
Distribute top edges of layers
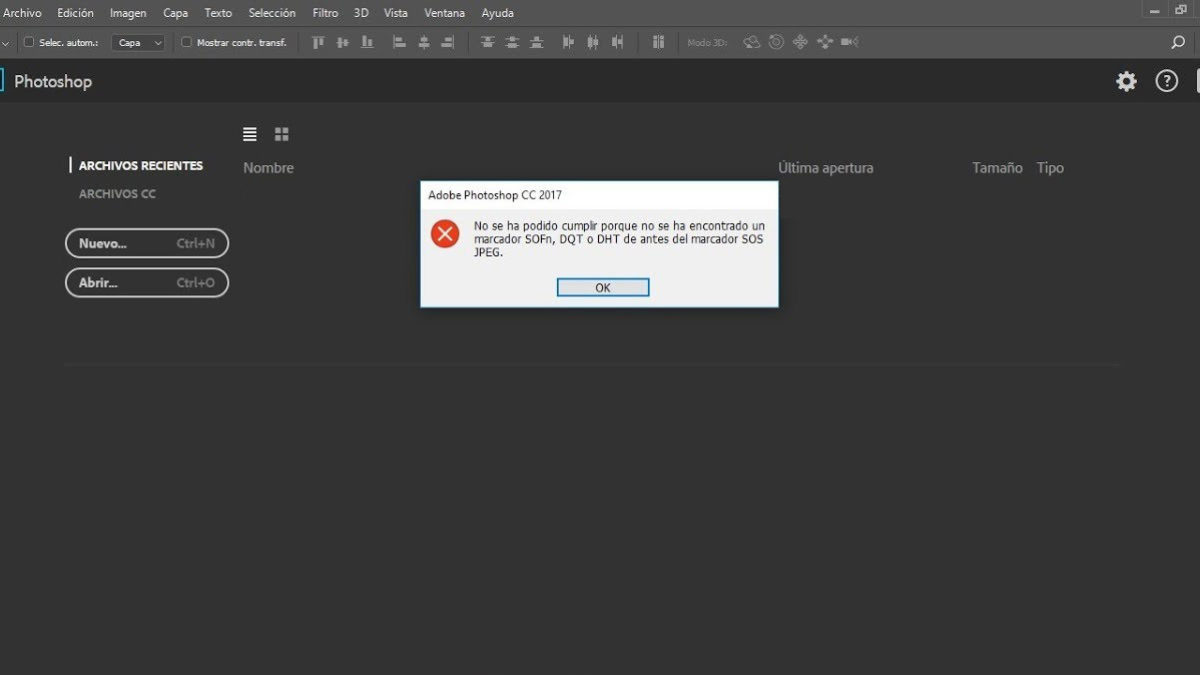(488, 42)
